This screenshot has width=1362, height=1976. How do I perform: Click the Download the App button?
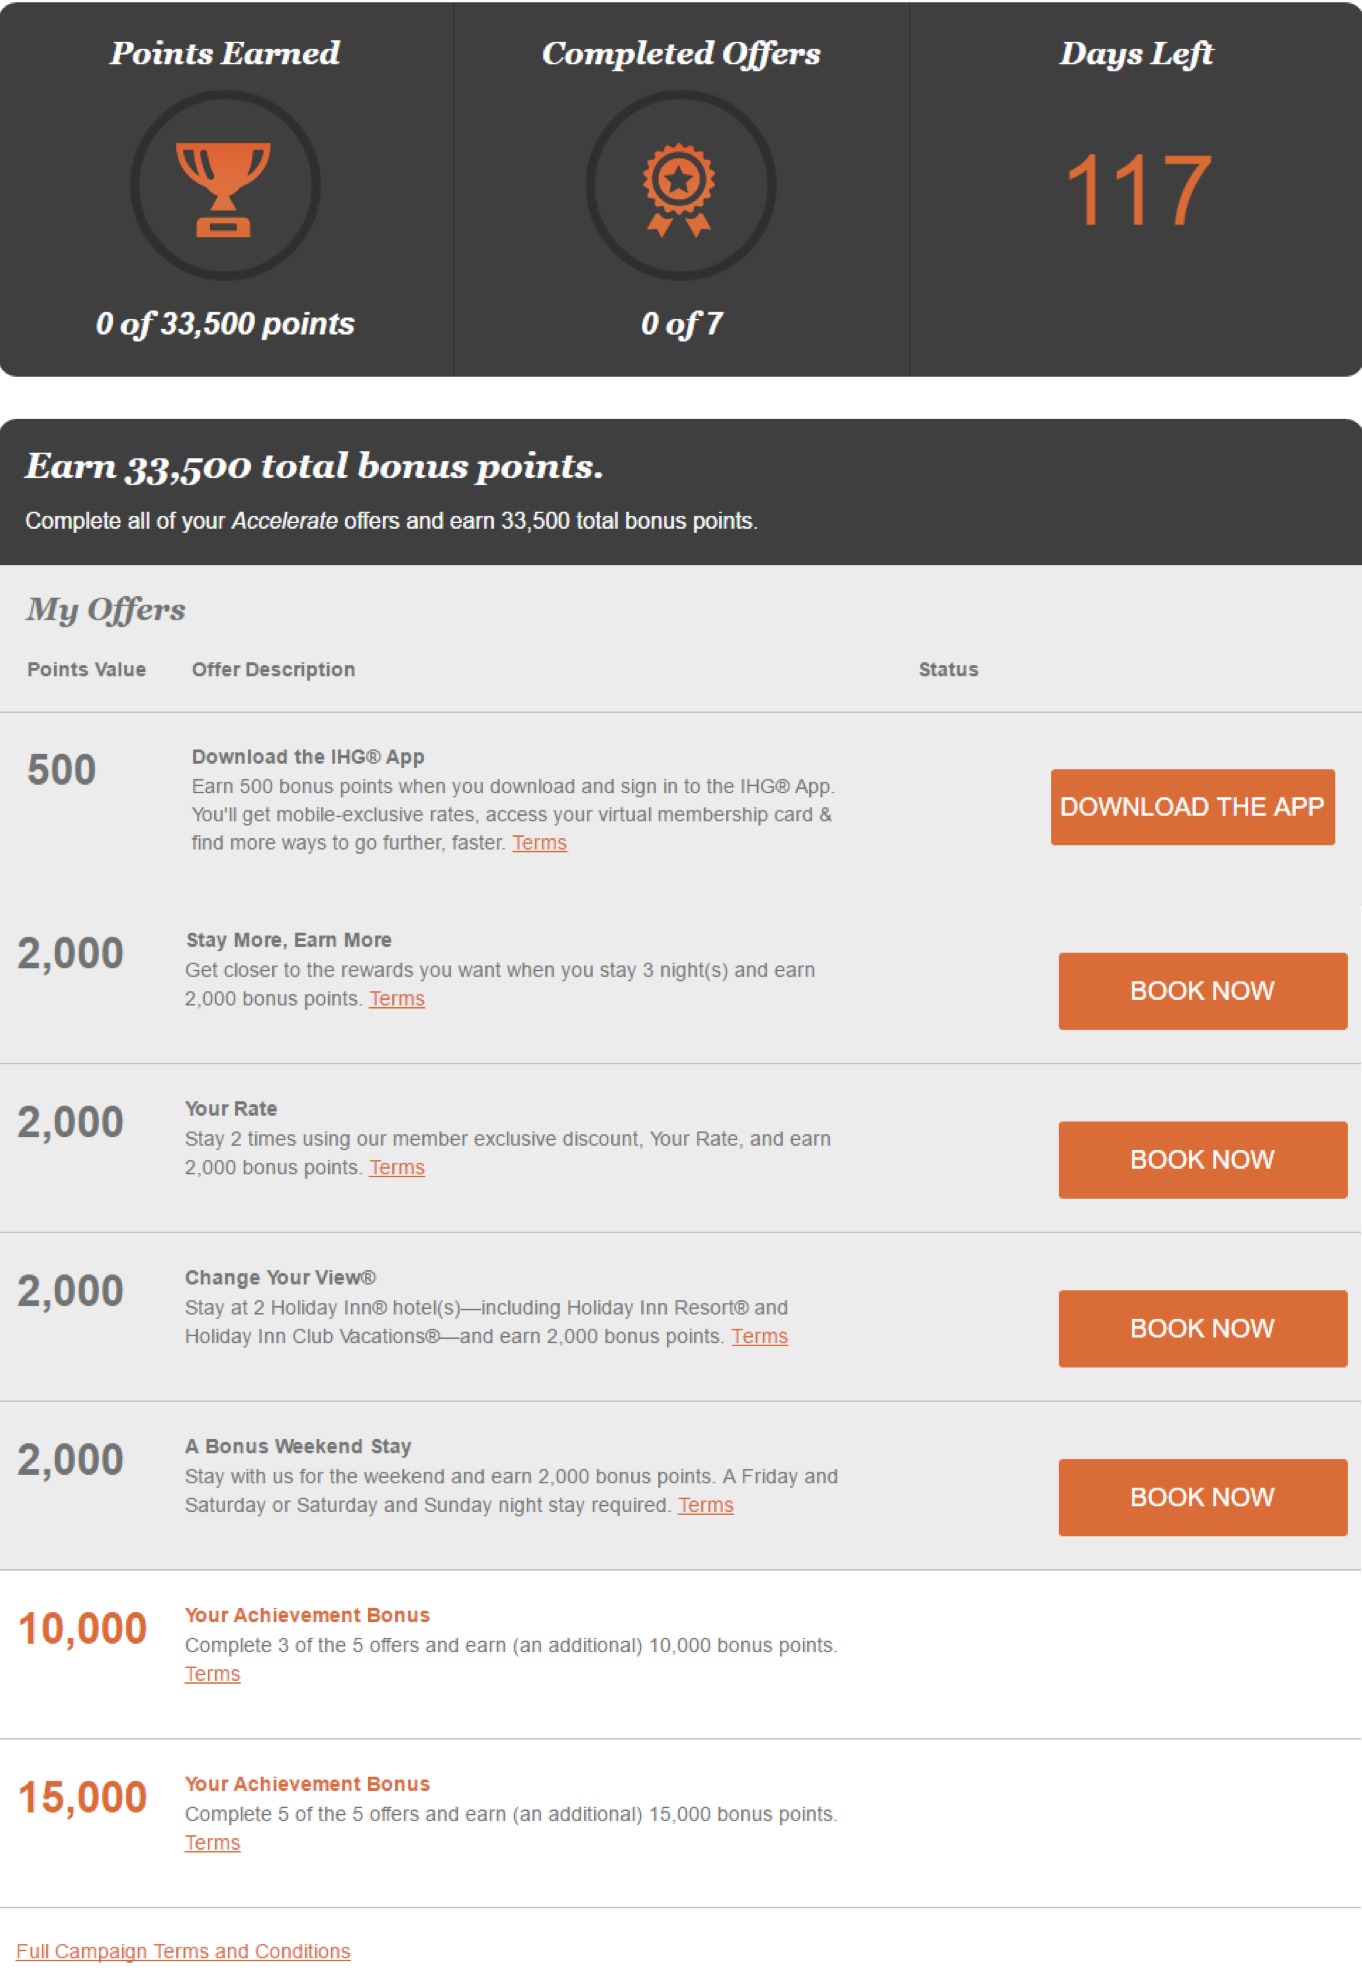point(1192,807)
